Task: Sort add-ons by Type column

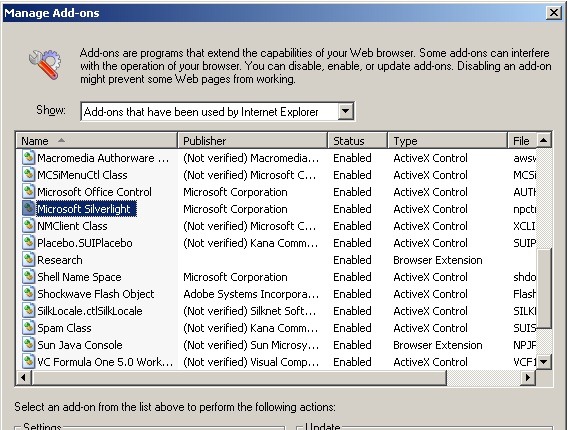Action: click(x=447, y=141)
